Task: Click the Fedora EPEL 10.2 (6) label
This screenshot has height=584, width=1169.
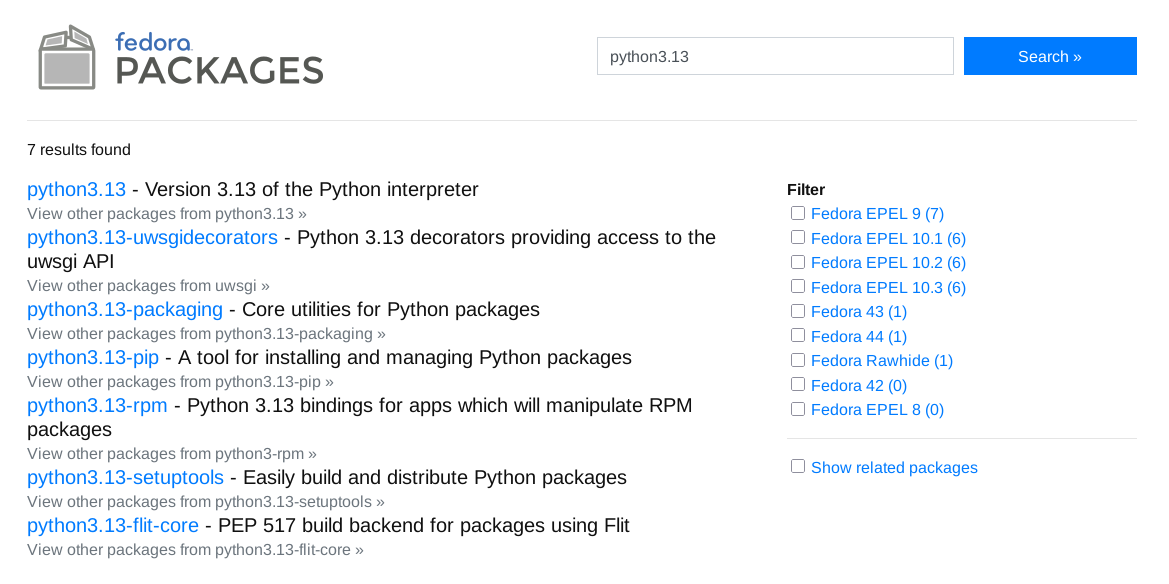Action: point(889,263)
